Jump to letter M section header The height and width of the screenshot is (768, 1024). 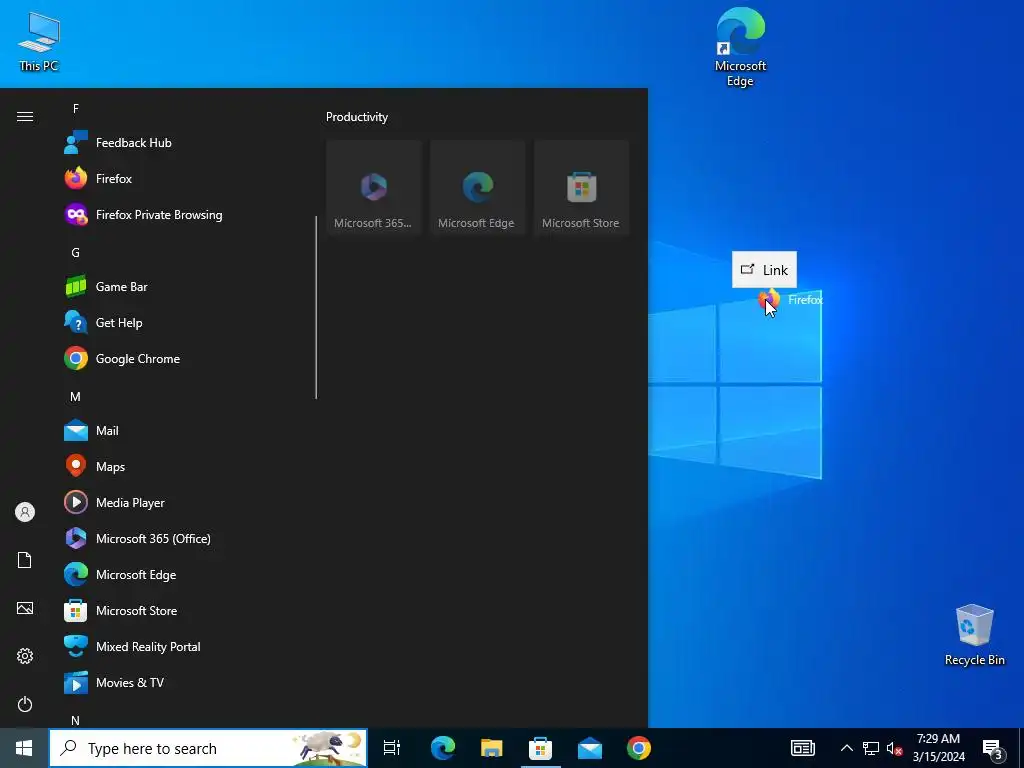coord(76,396)
